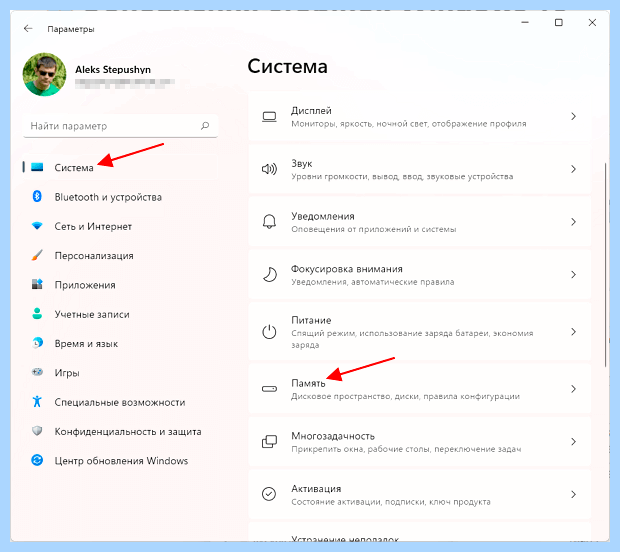Click the Игры controller icon

click(x=37, y=372)
